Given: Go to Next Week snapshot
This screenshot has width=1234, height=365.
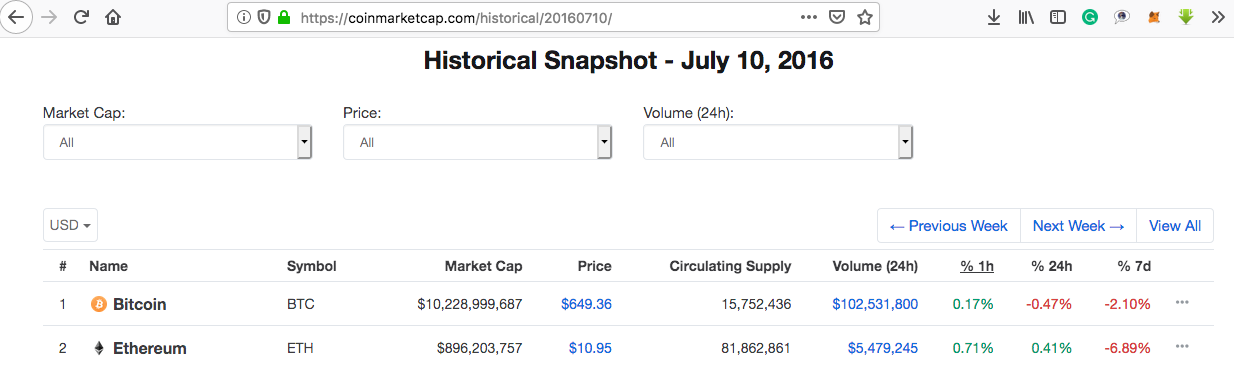Looking at the screenshot, I should tap(1078, 225).
